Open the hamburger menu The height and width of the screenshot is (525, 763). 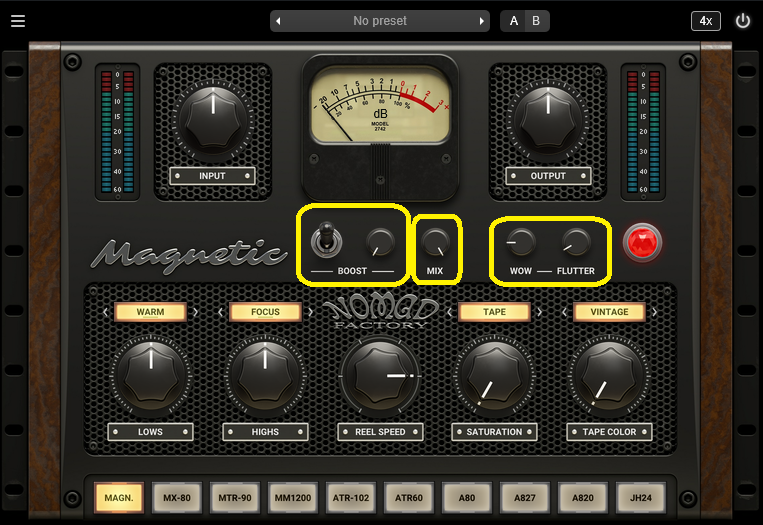point(18,21)
